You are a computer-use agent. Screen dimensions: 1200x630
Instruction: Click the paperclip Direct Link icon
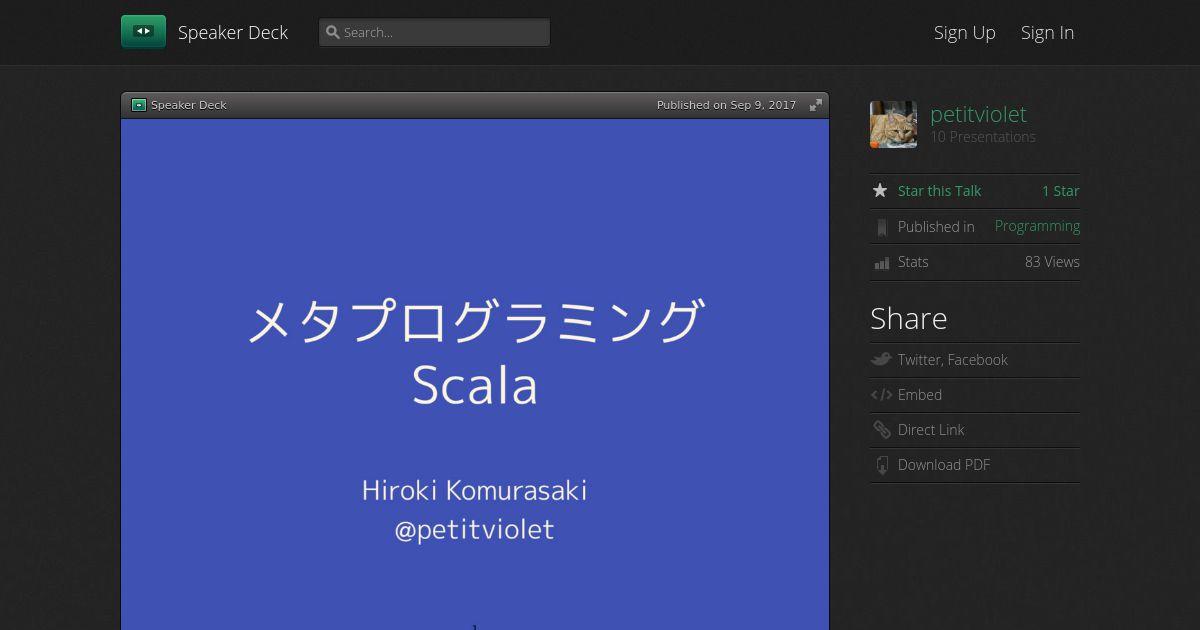click(x=881, y=430)
